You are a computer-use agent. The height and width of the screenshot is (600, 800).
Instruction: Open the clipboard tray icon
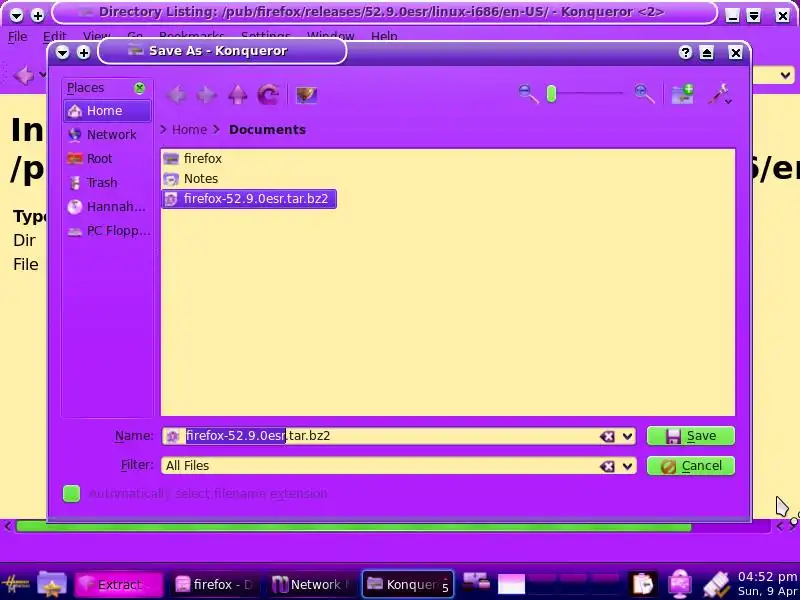pos(642,584)
